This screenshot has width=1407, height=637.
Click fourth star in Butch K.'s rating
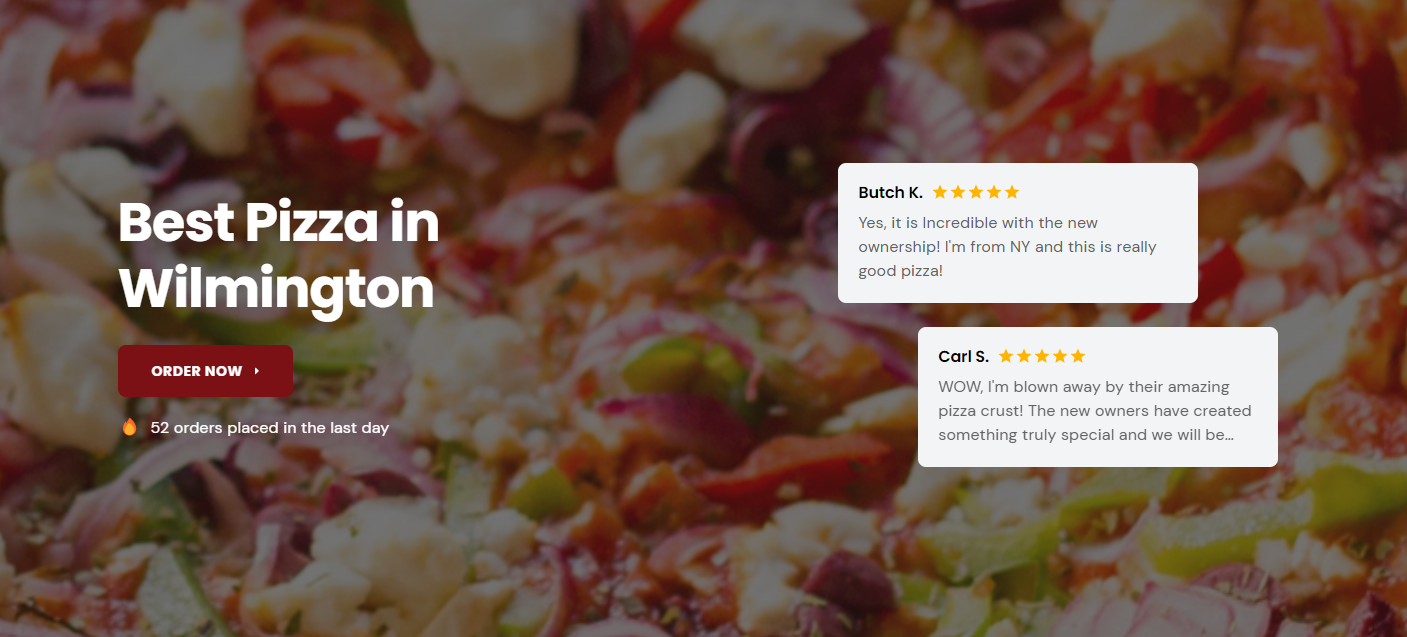(x=994, y=192)
